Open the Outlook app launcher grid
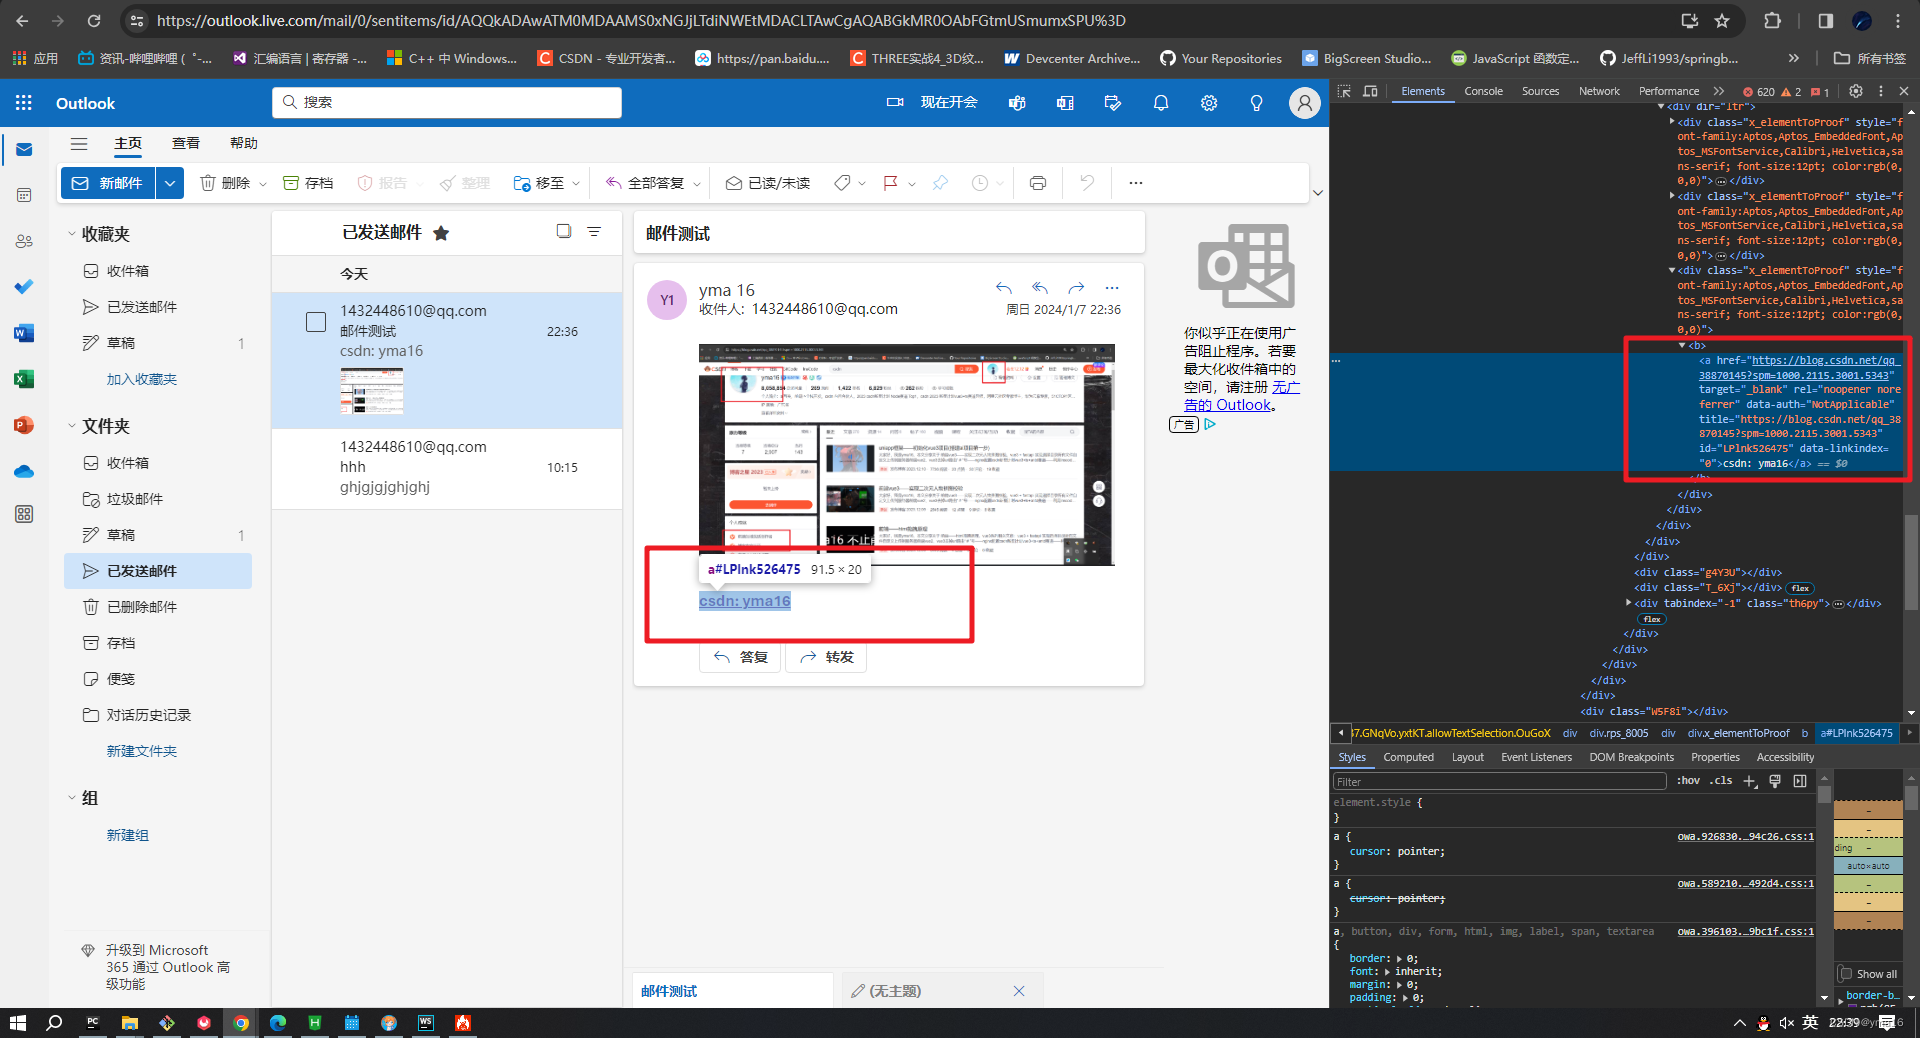 pos(24,103)
